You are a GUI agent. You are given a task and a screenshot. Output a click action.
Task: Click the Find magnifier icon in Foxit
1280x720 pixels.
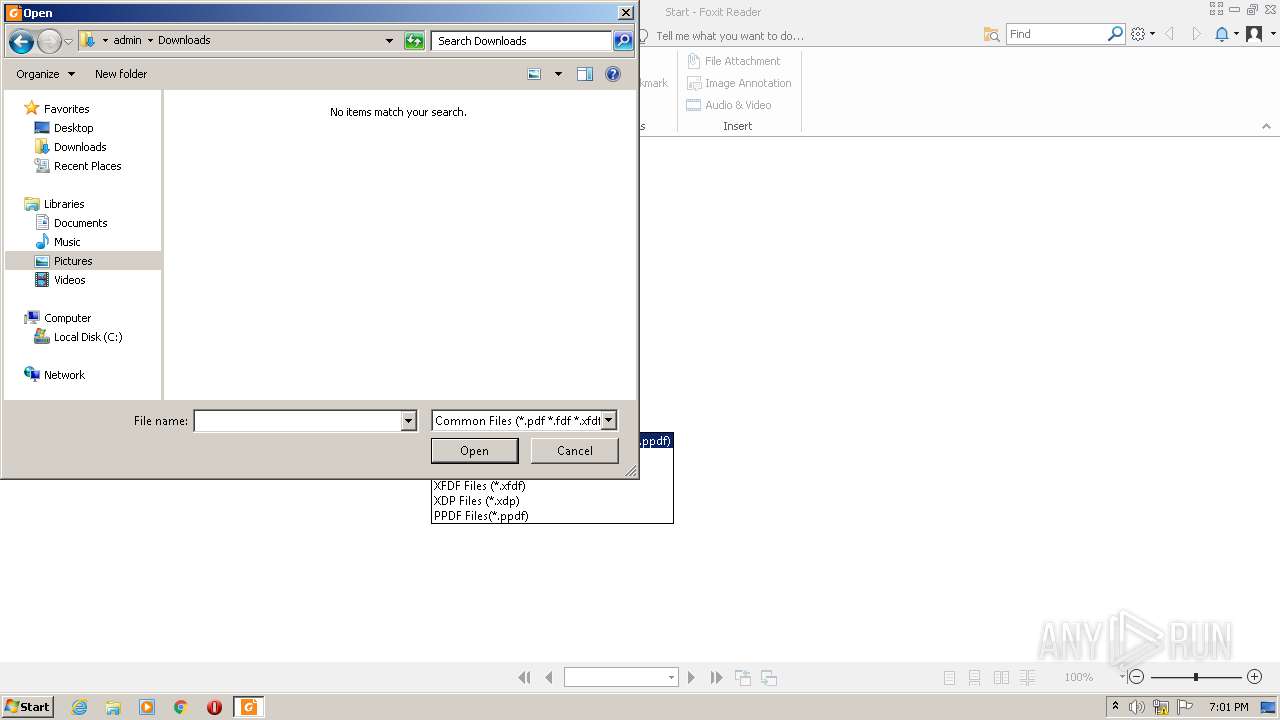(1116, 34)
